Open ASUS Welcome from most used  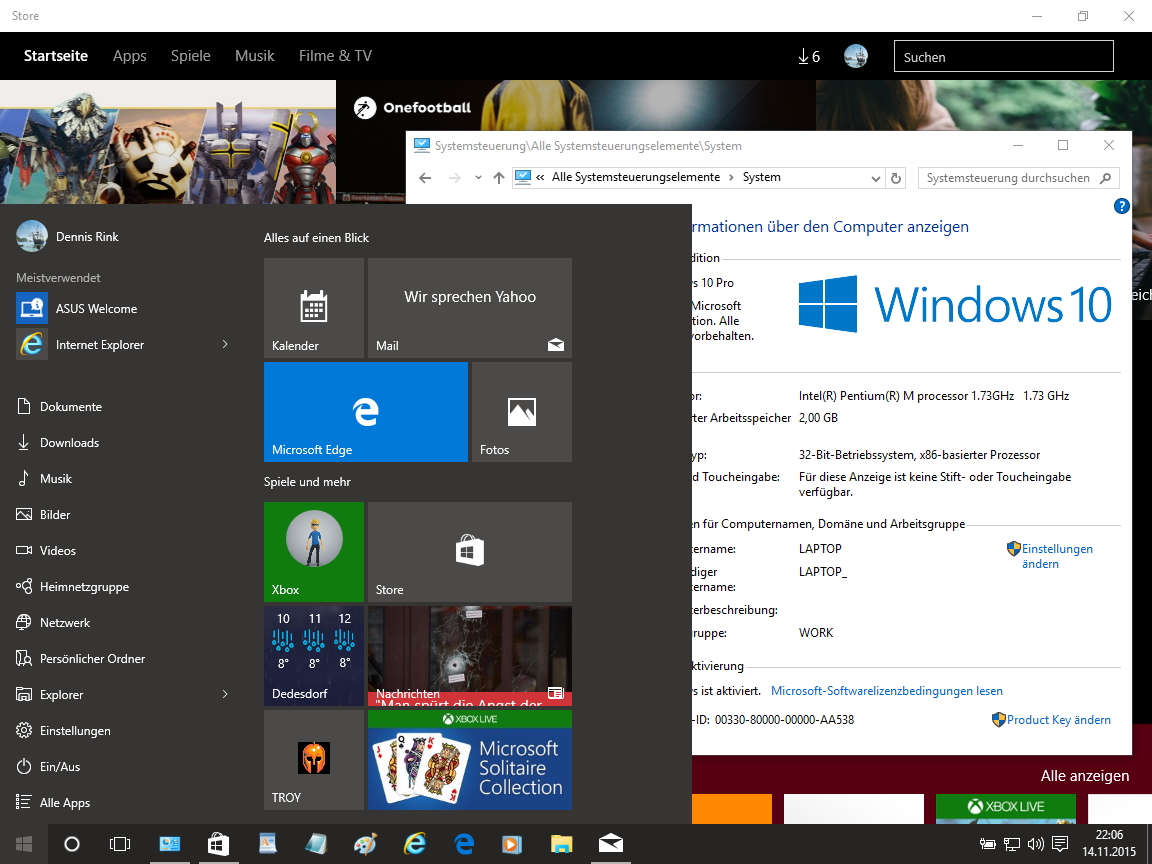[122, 309]
